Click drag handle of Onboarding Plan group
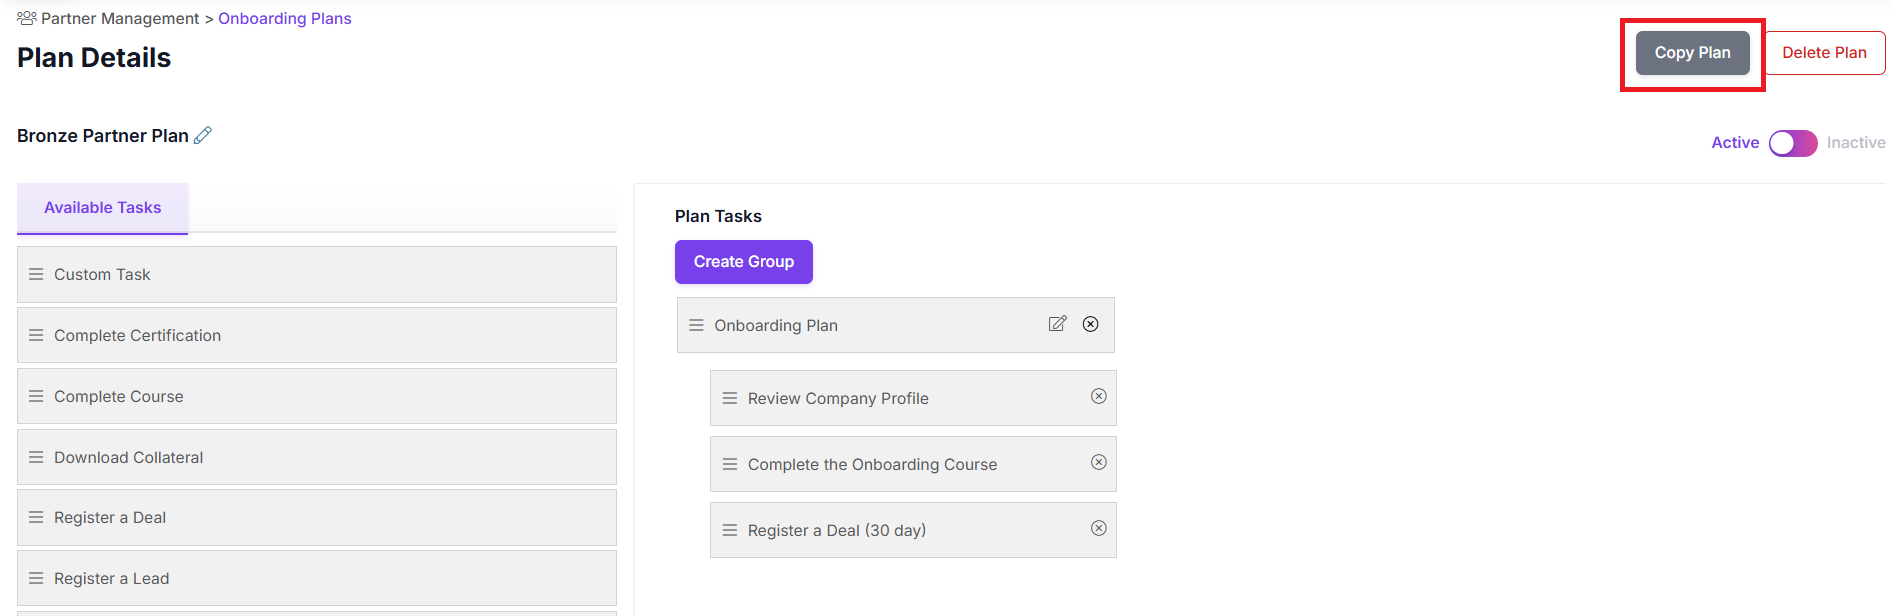 [x=697, y=325]
